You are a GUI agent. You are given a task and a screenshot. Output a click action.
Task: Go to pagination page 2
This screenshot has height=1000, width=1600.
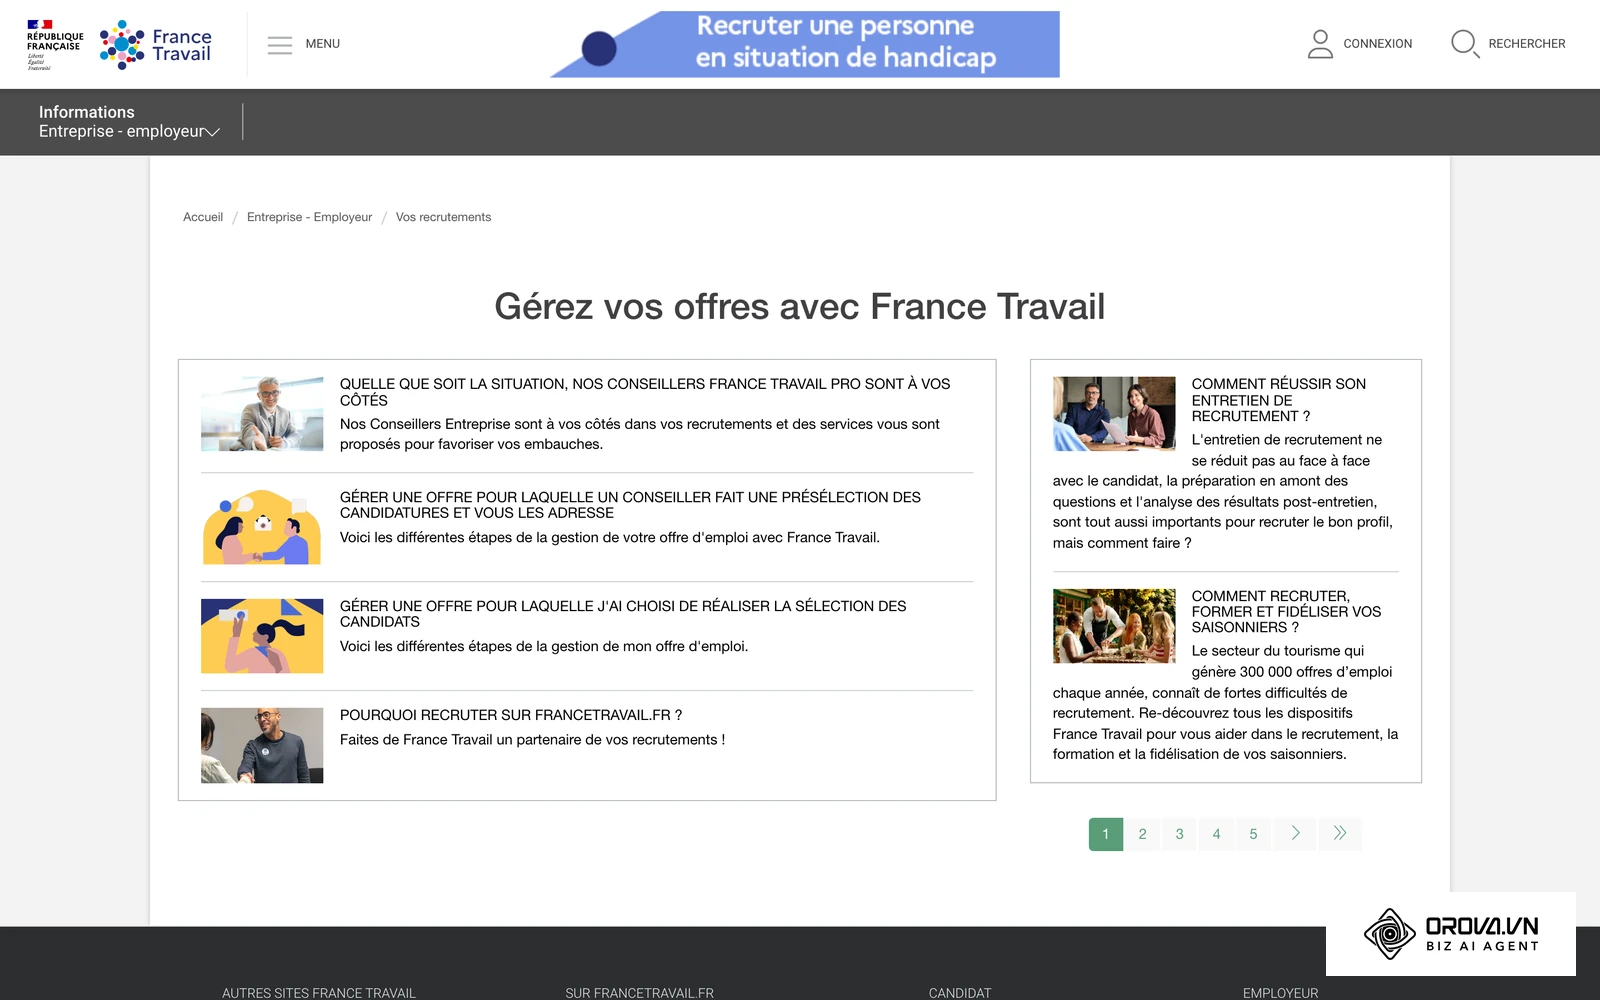1143,834
